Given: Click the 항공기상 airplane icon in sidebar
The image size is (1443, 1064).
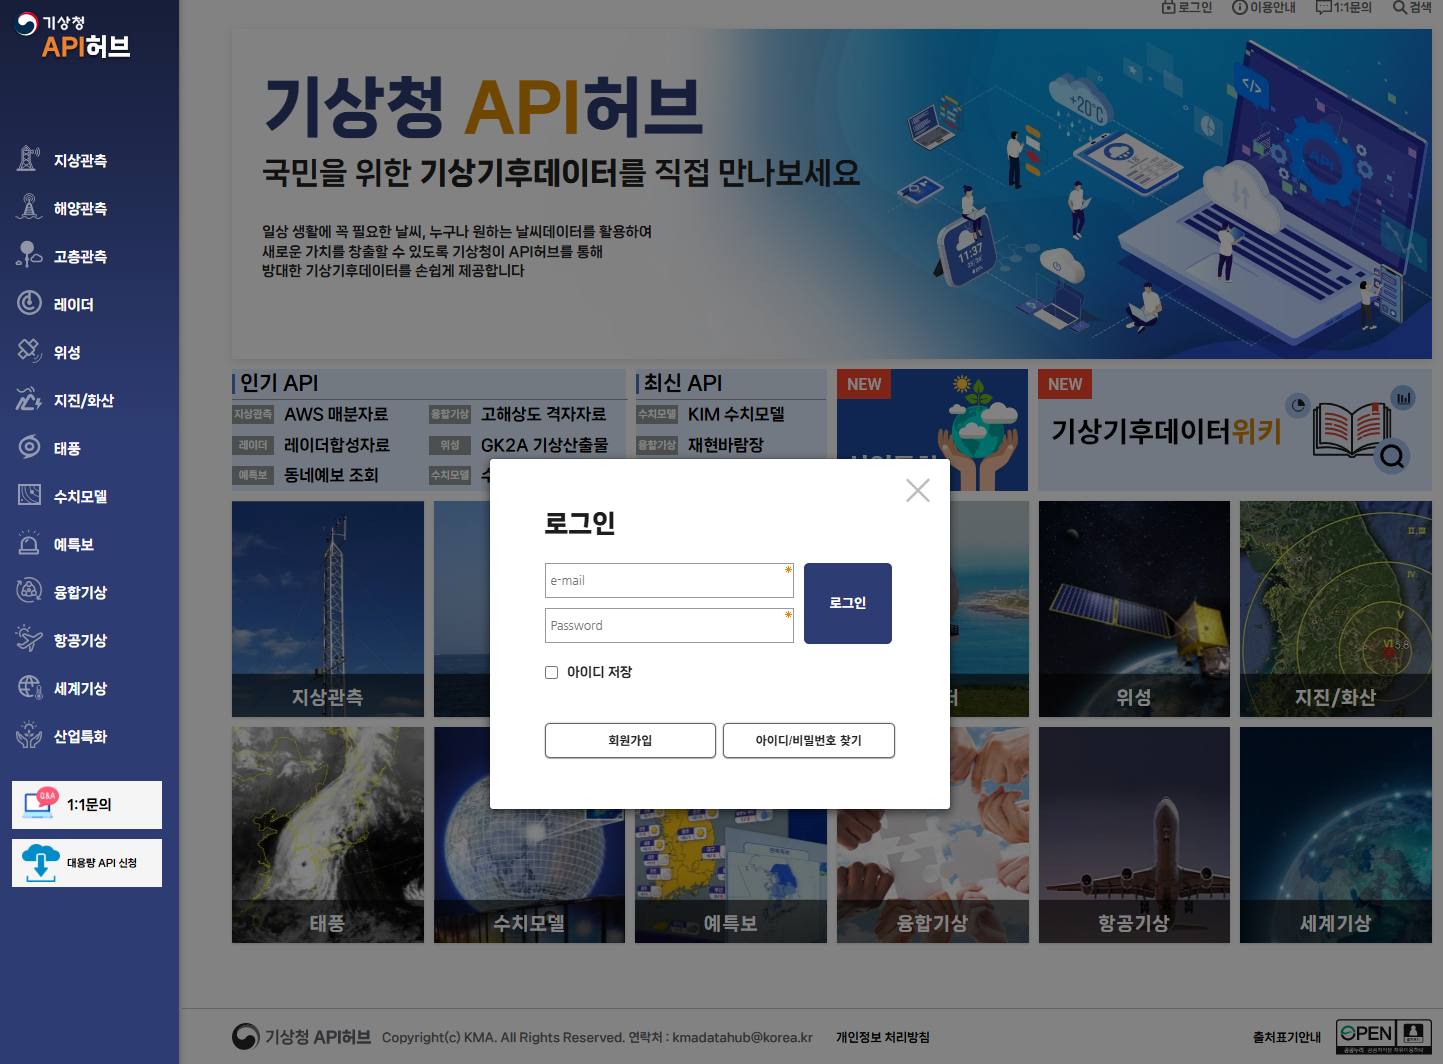Looking at the screenshot, I should pyautogui.click(x=29, y=639).
